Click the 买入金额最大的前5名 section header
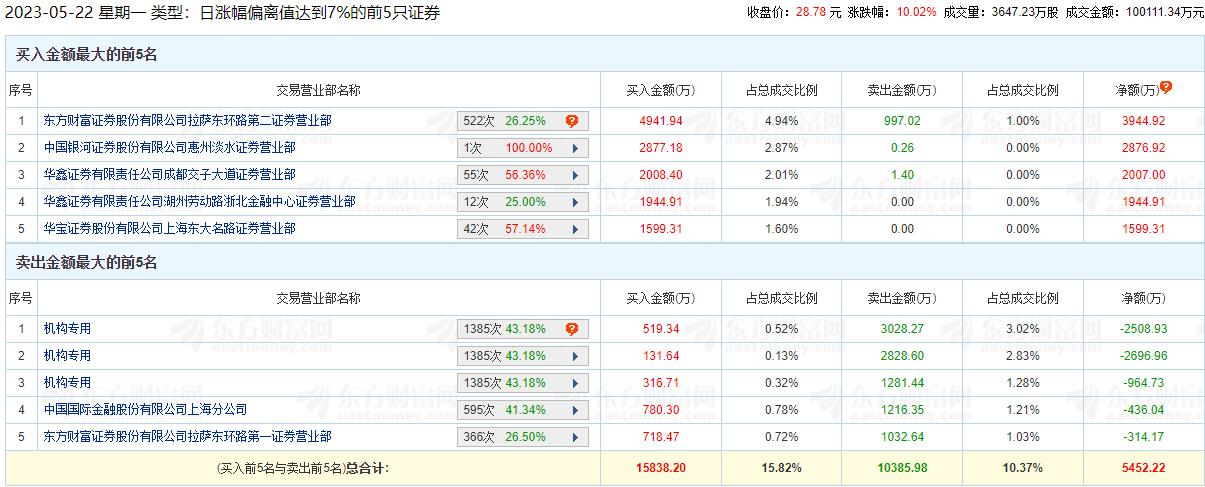Screen dimensions: 1205x487 tap(87, 55)
